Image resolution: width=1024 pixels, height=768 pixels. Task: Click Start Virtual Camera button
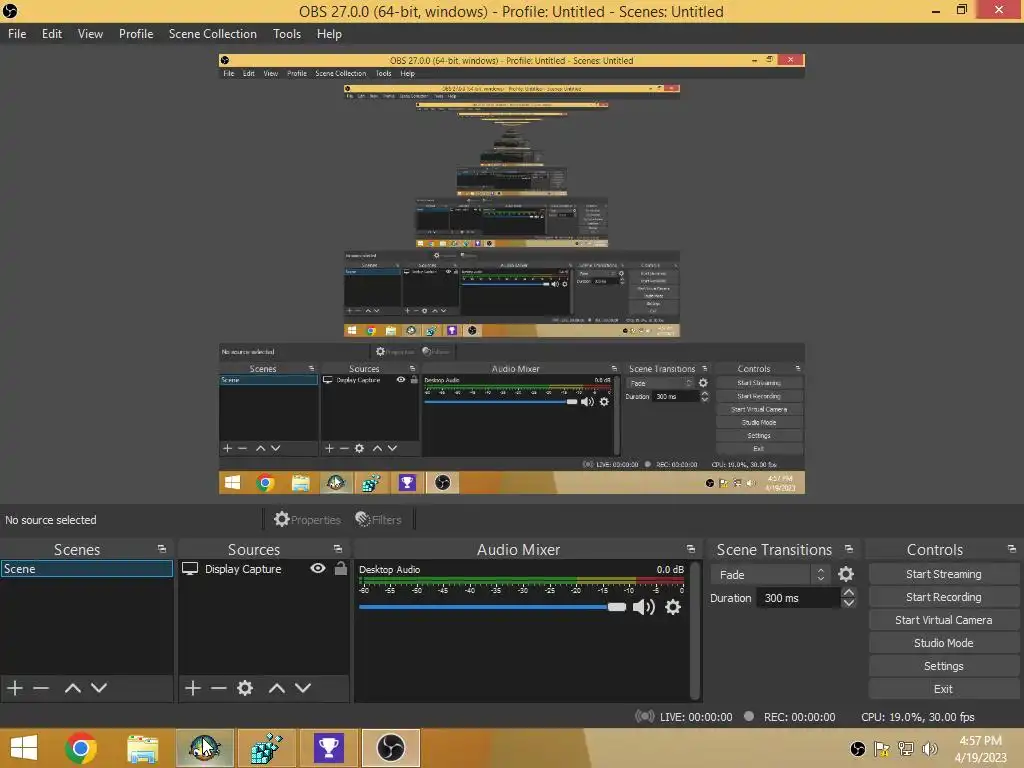[x=943, y=620]
